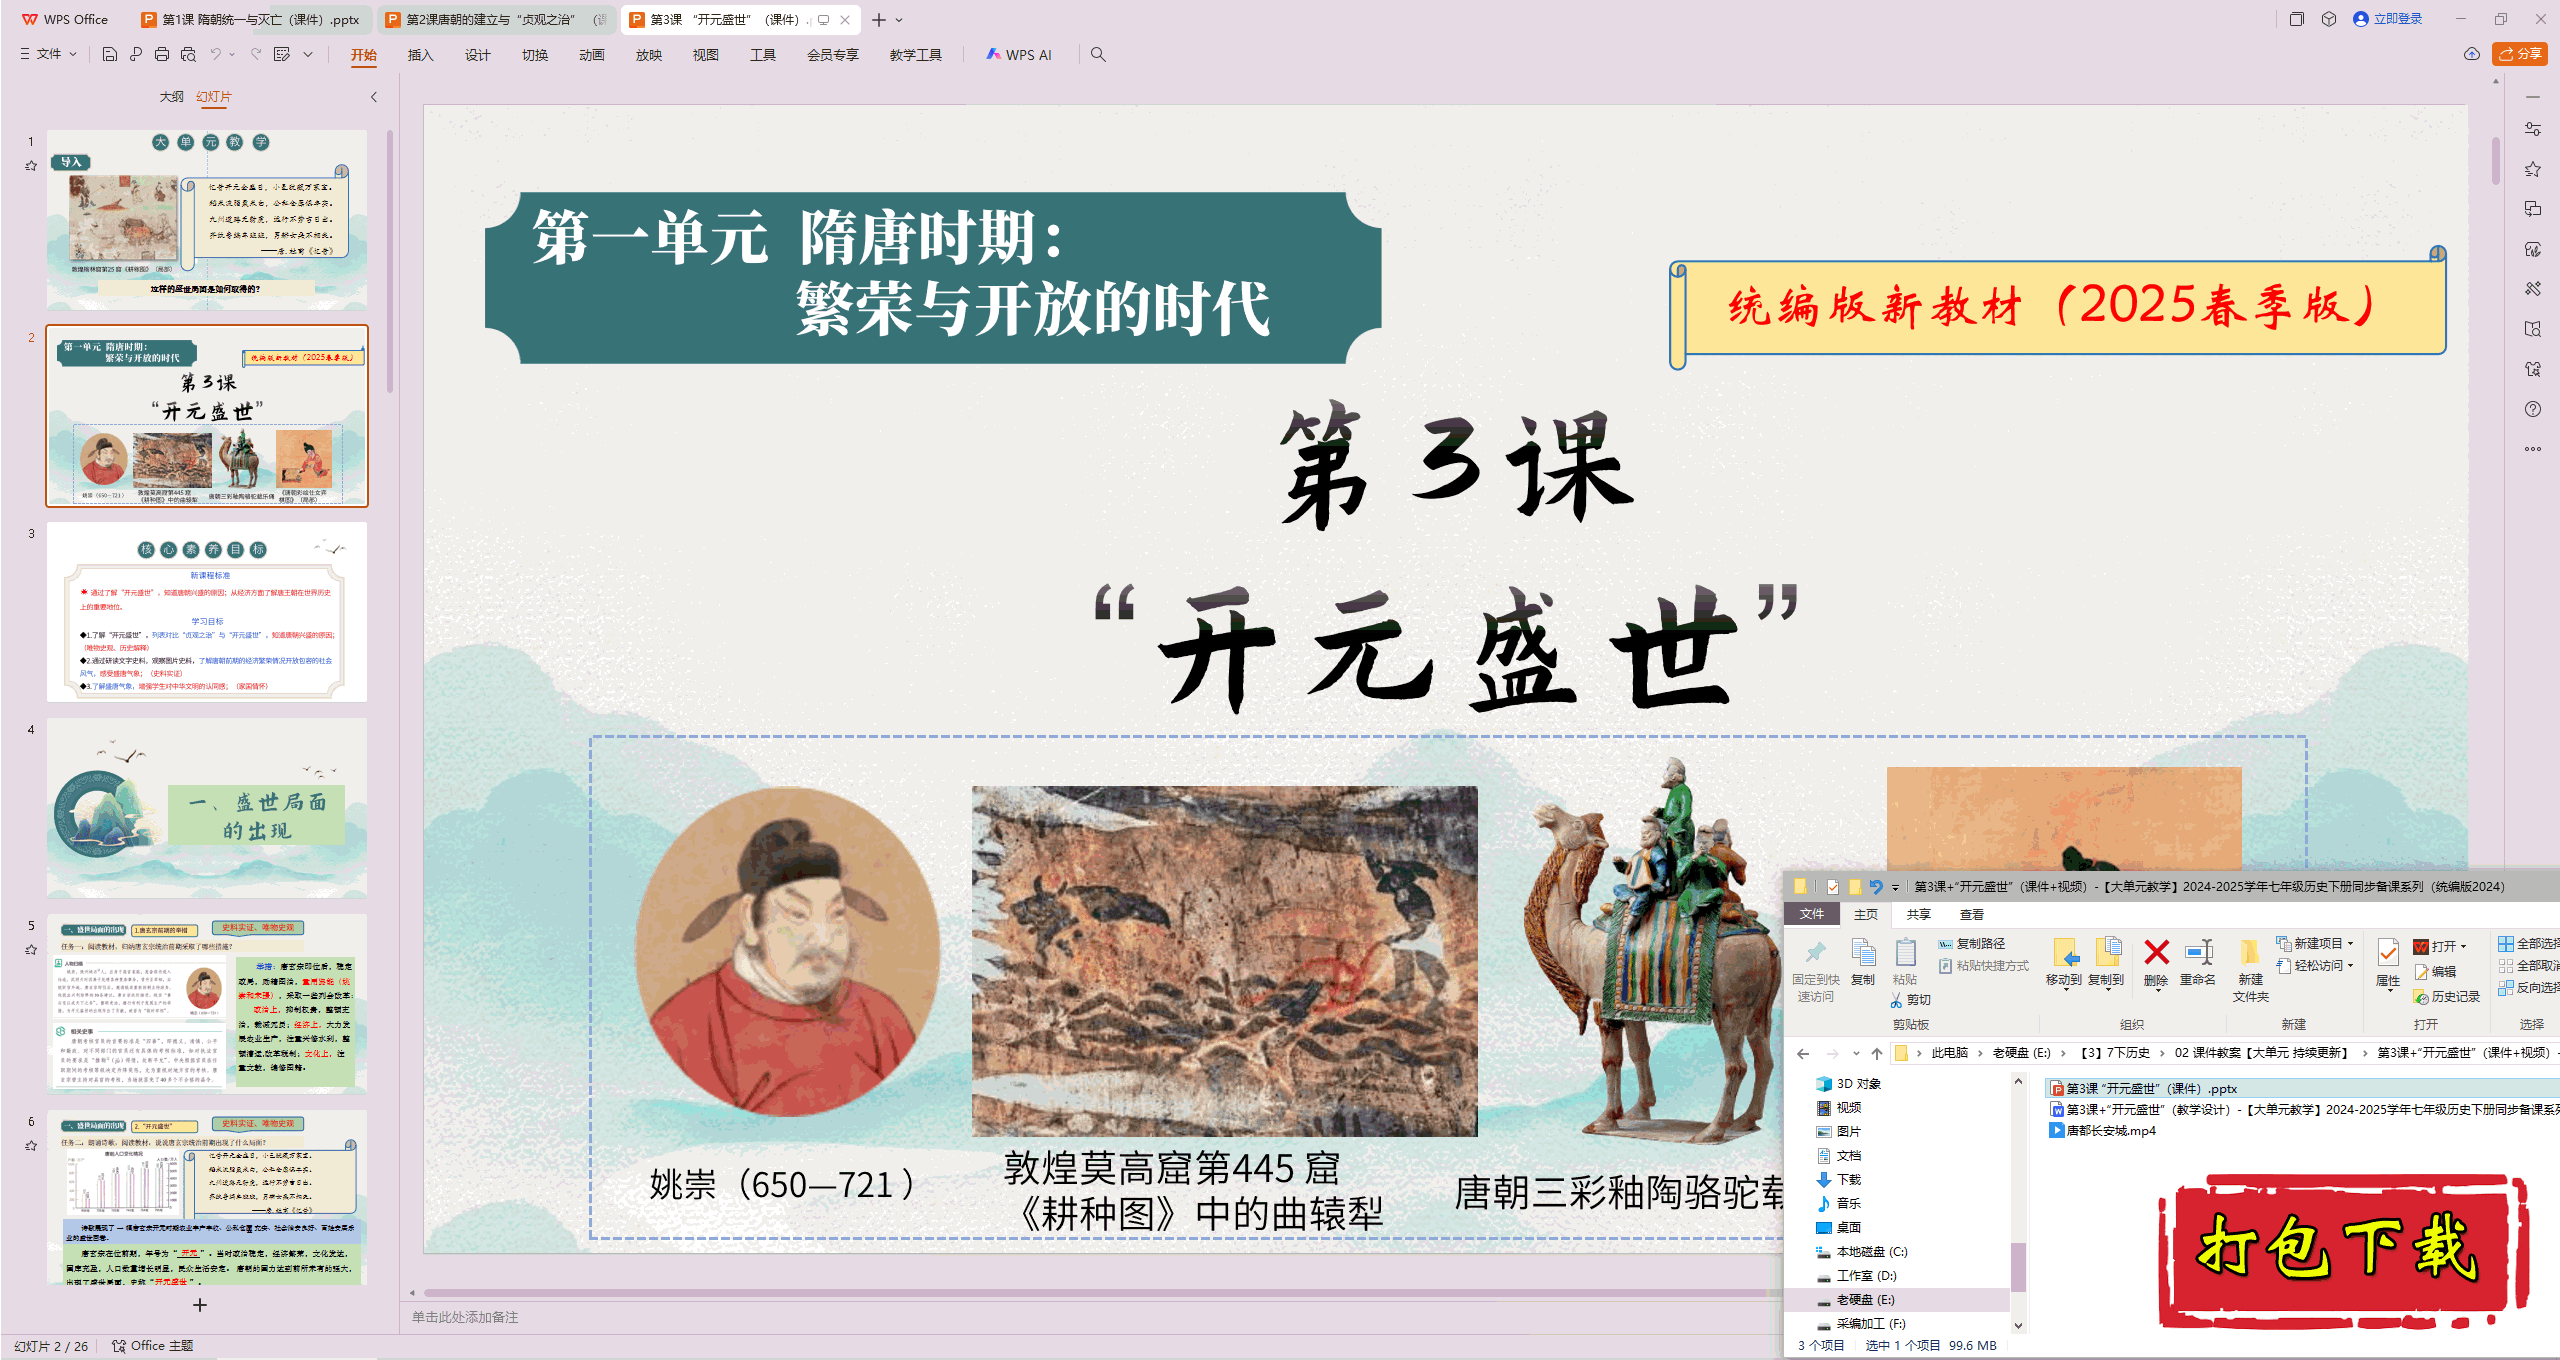Screen dimensions: 2560x1360
Task: Click the orange Share (分享) button
Action: [2520, 54]
